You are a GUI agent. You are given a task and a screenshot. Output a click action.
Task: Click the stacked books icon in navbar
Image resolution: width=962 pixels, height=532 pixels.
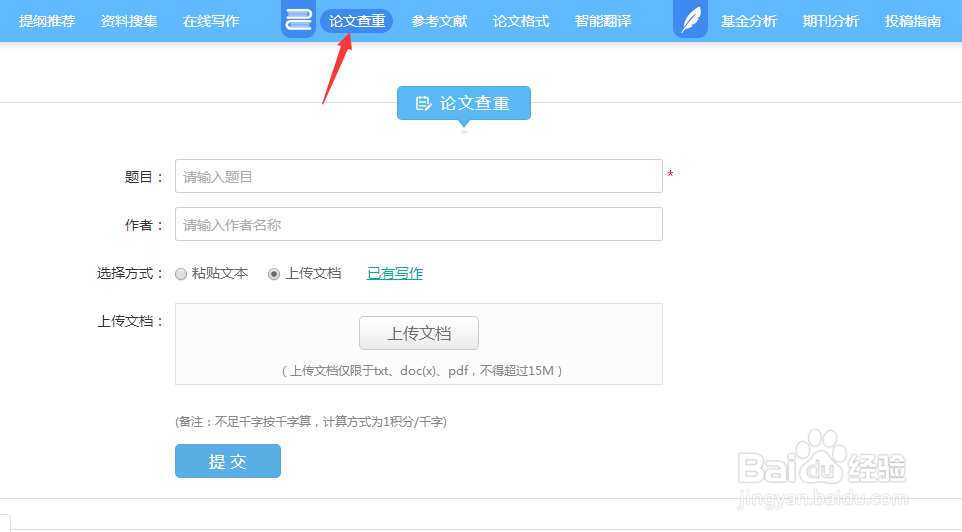[298, 19]
